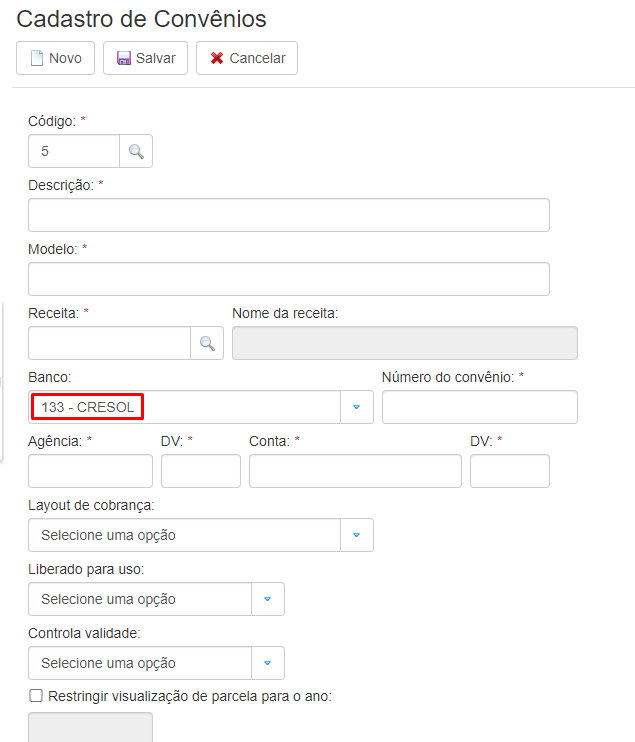Click the Novo button
635x742 pixels.
[56, 58]
